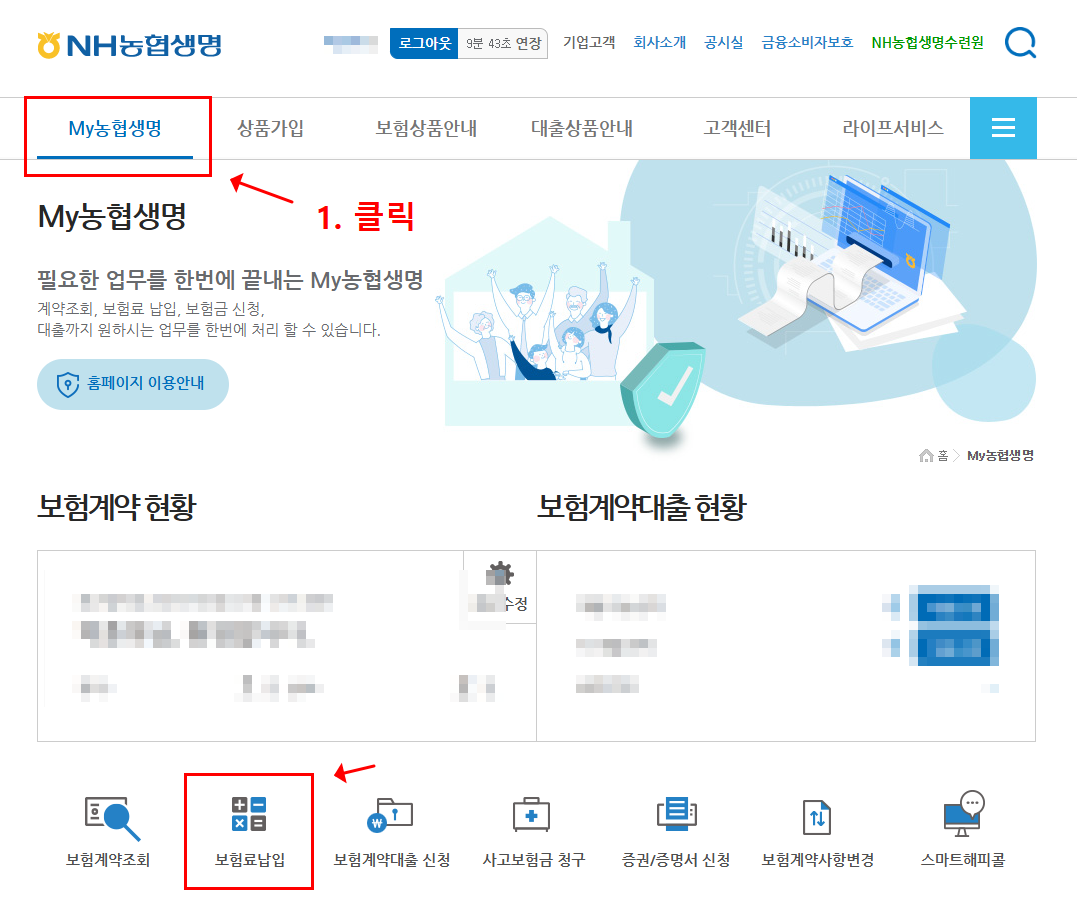Select the My농협생명 tab
This screenshot has width=1077, height=905.
115,128
